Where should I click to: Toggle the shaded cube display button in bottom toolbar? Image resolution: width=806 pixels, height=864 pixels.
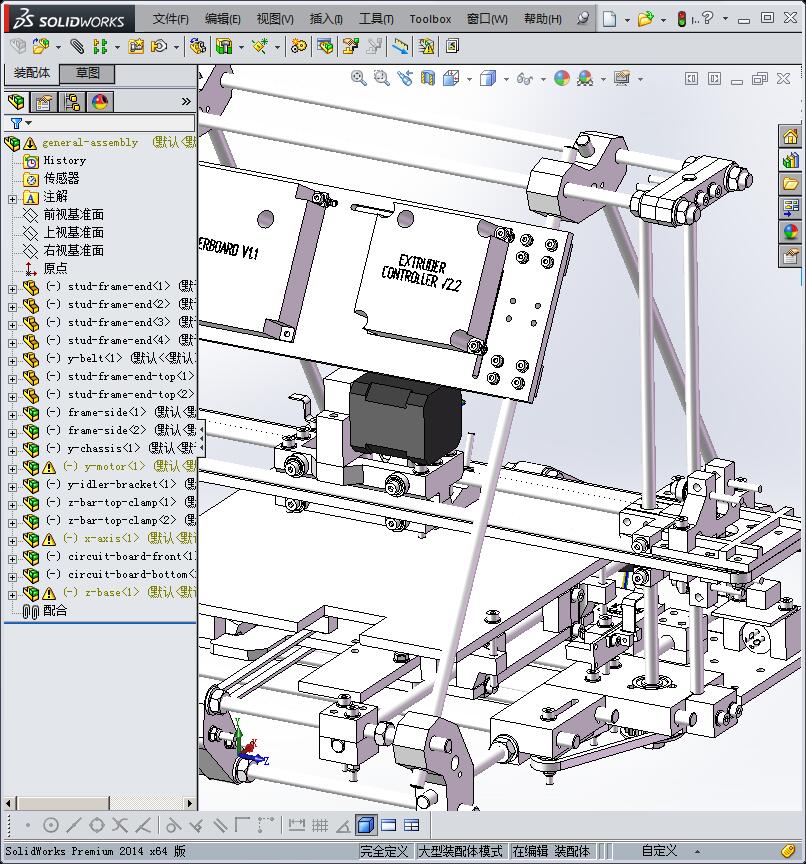click(365, 825)
